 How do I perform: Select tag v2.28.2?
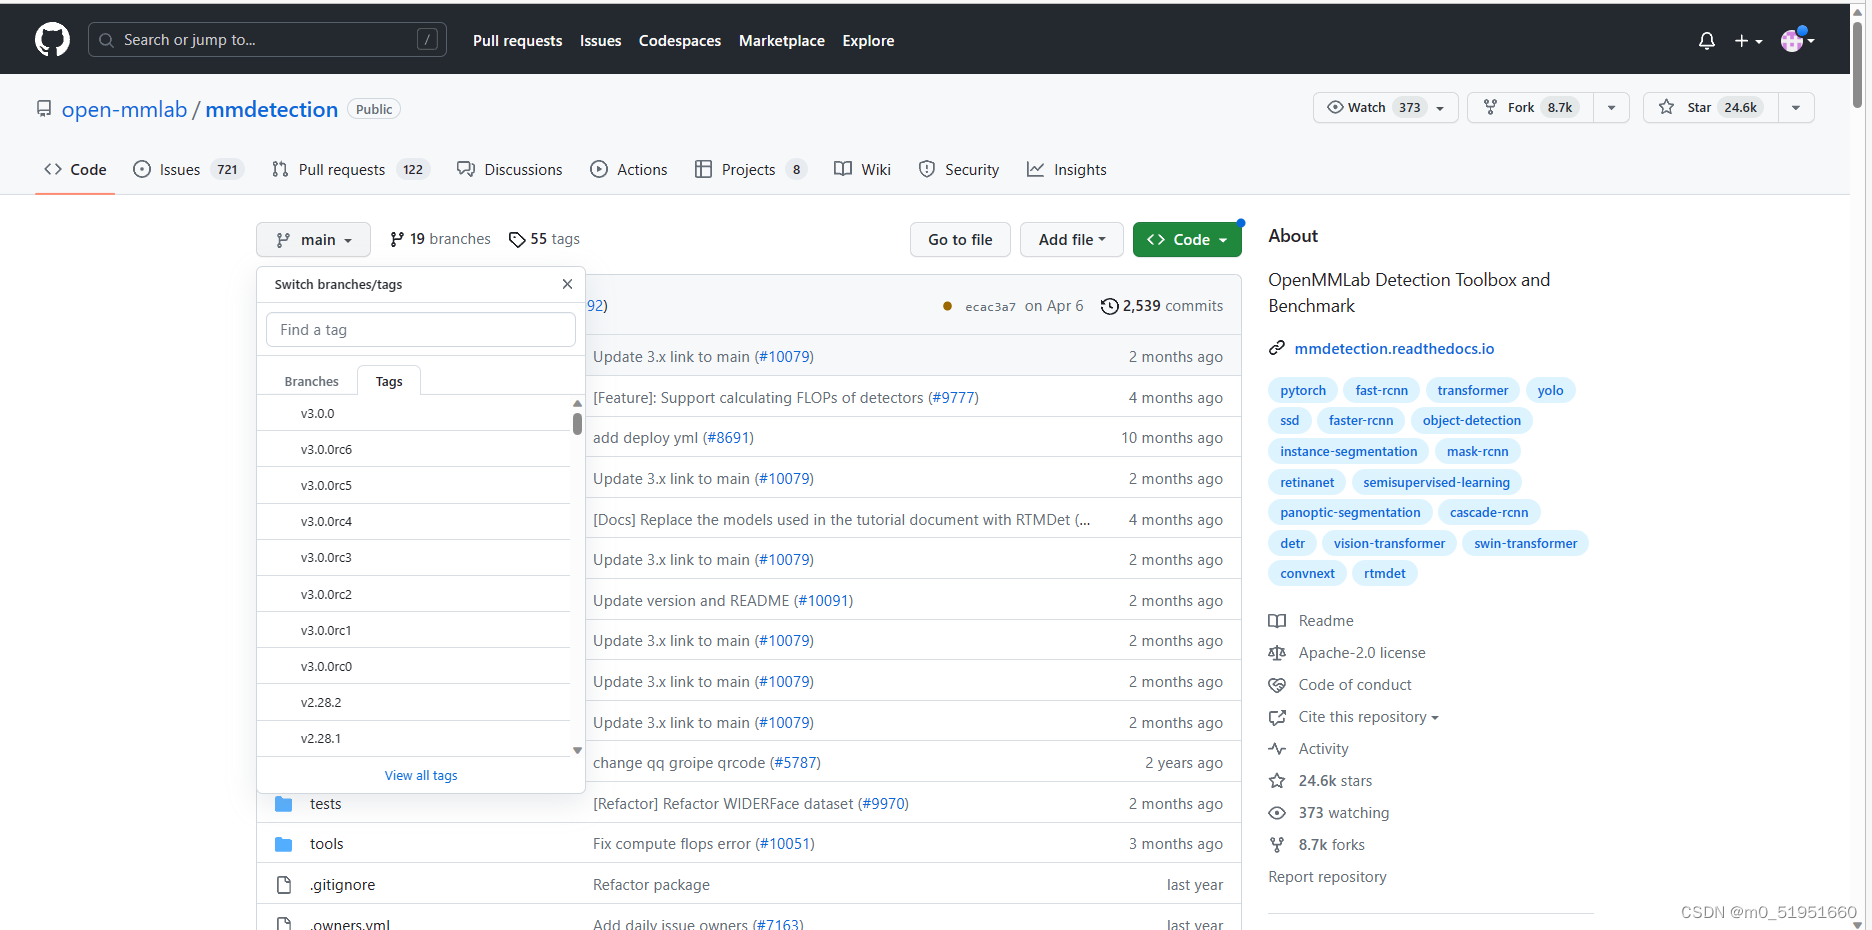pos(413,702)
